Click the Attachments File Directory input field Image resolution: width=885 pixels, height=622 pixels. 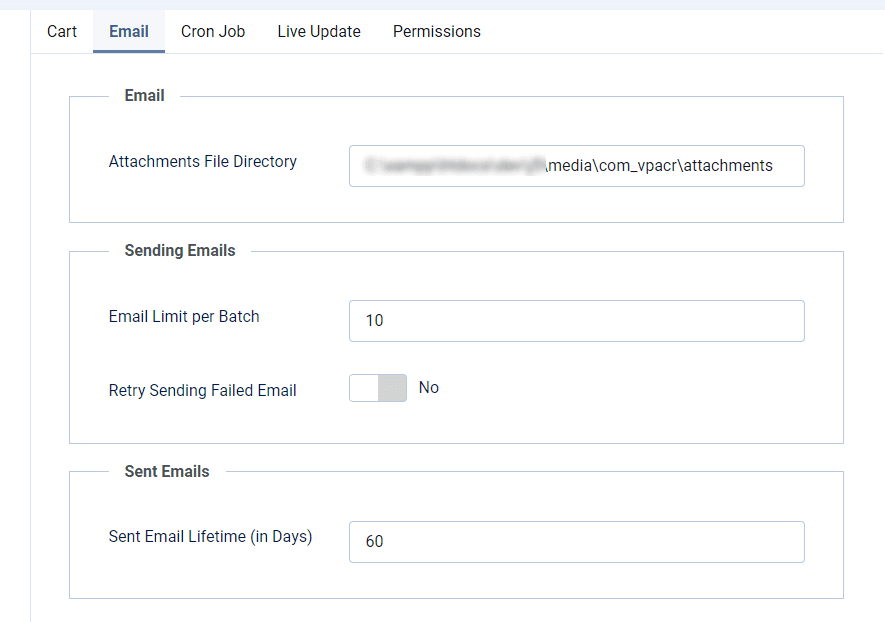click(577, 166)
